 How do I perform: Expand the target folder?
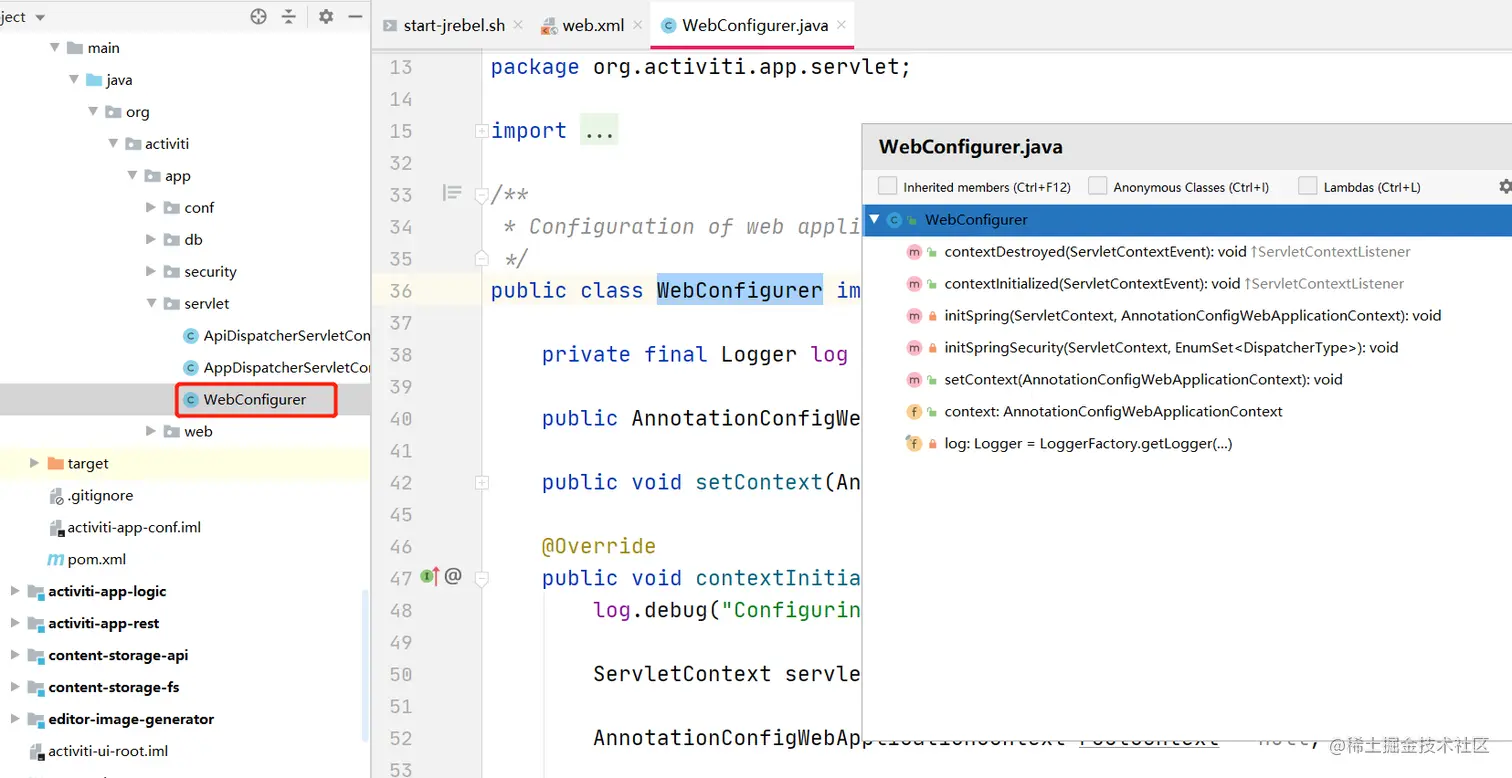click(x=34, y=464)
